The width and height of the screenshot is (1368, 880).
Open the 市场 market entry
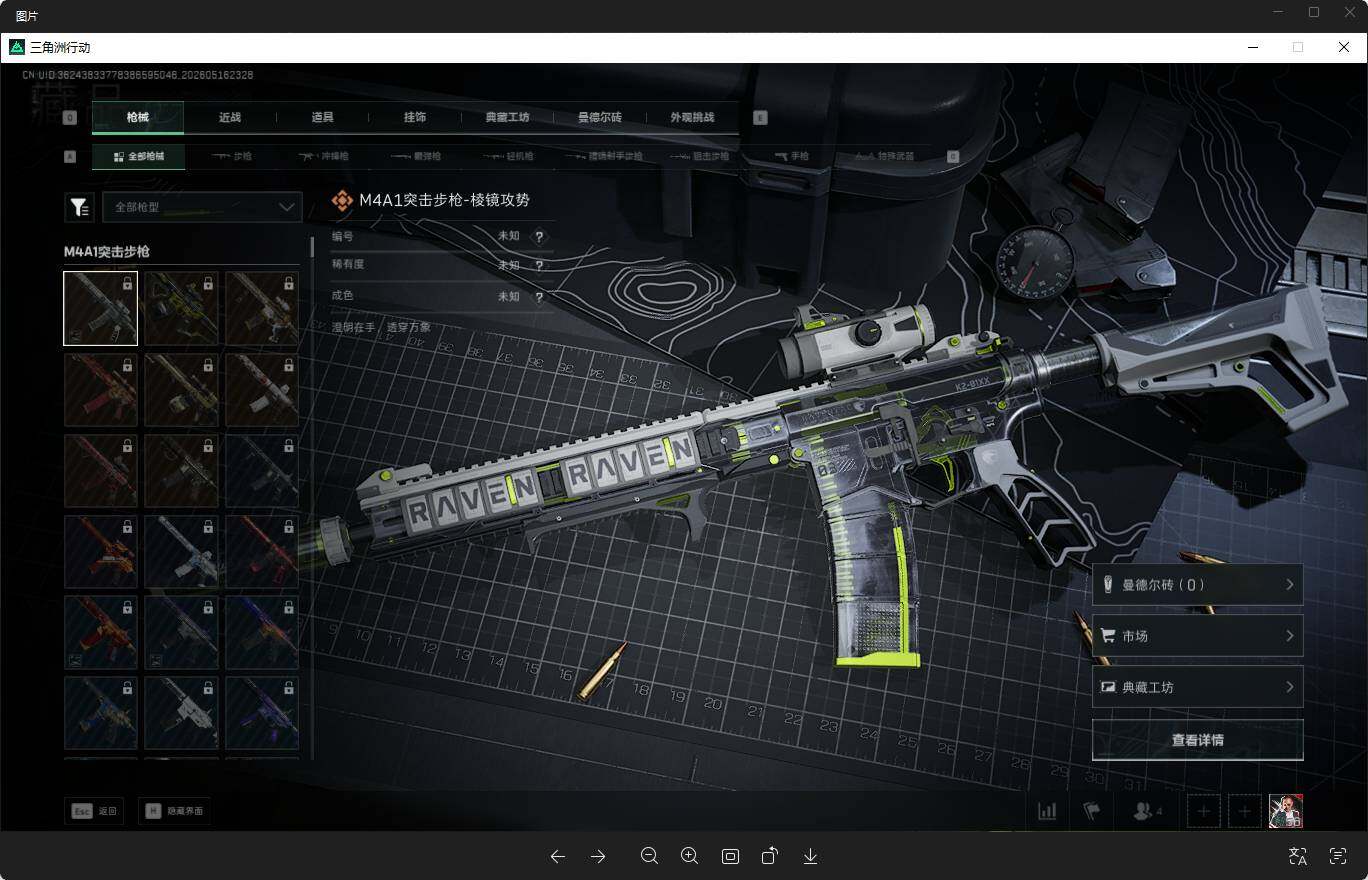point(1197,636)
